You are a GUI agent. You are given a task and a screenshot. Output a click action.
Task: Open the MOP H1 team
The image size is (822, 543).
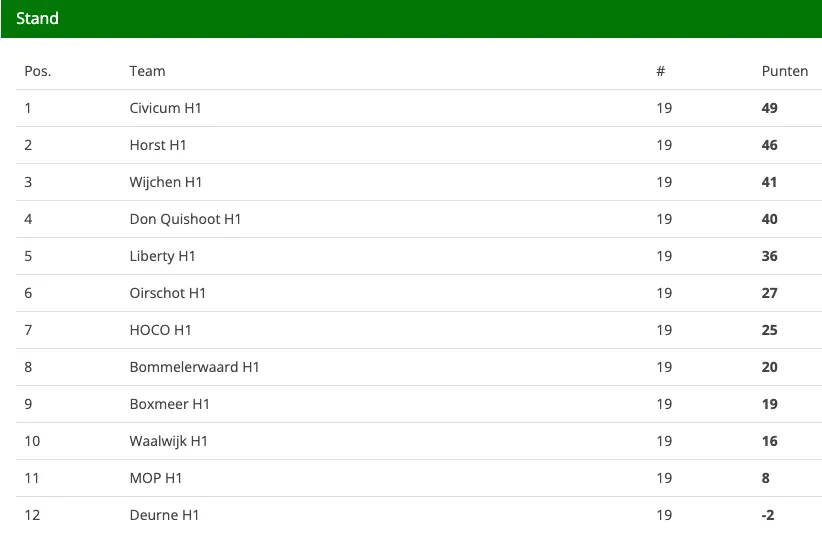pyautogui.click(x=156, y=478)
